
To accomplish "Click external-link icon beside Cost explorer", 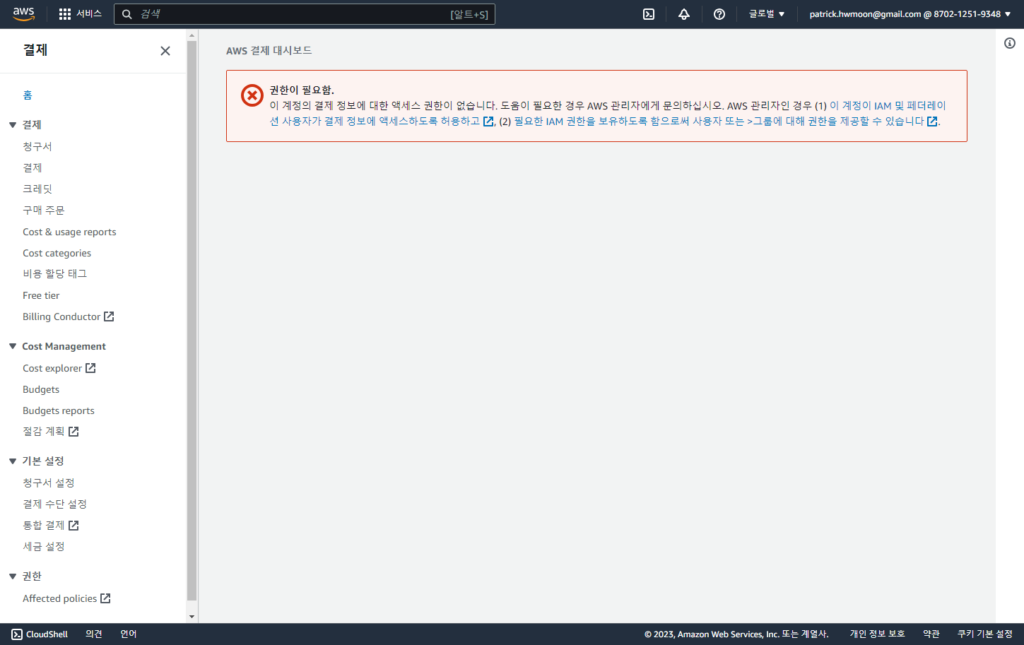I will 91,368.
